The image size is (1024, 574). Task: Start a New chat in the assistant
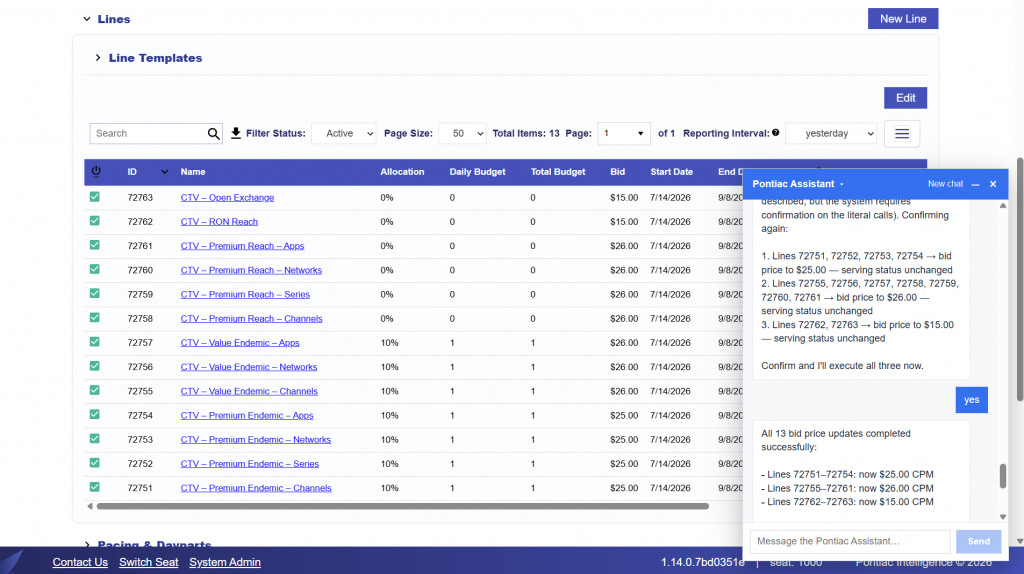point(945,184)
